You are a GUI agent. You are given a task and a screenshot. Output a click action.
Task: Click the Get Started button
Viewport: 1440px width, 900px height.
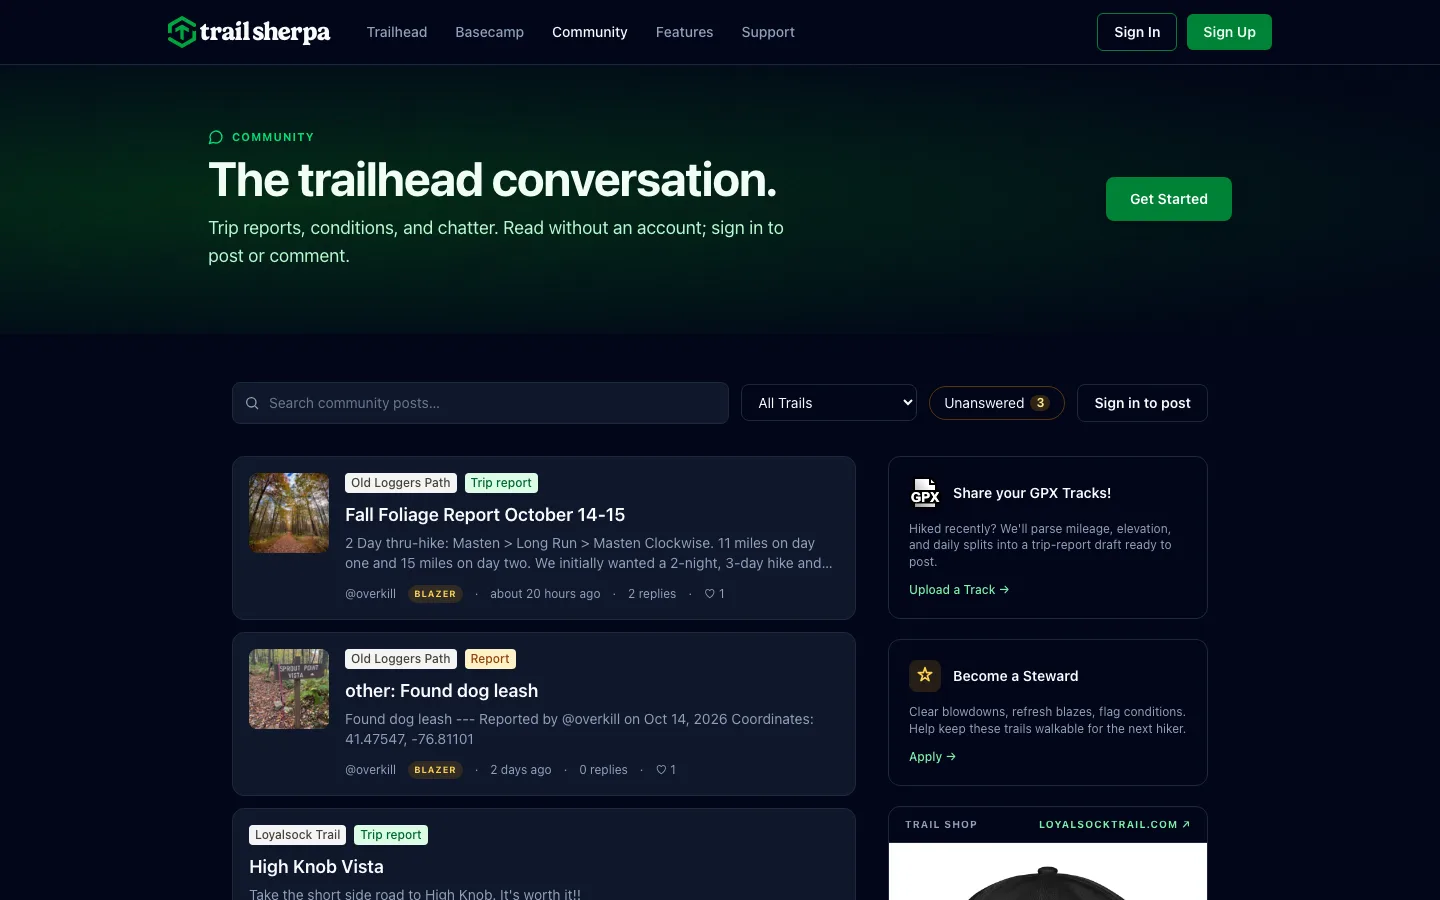1169,199
